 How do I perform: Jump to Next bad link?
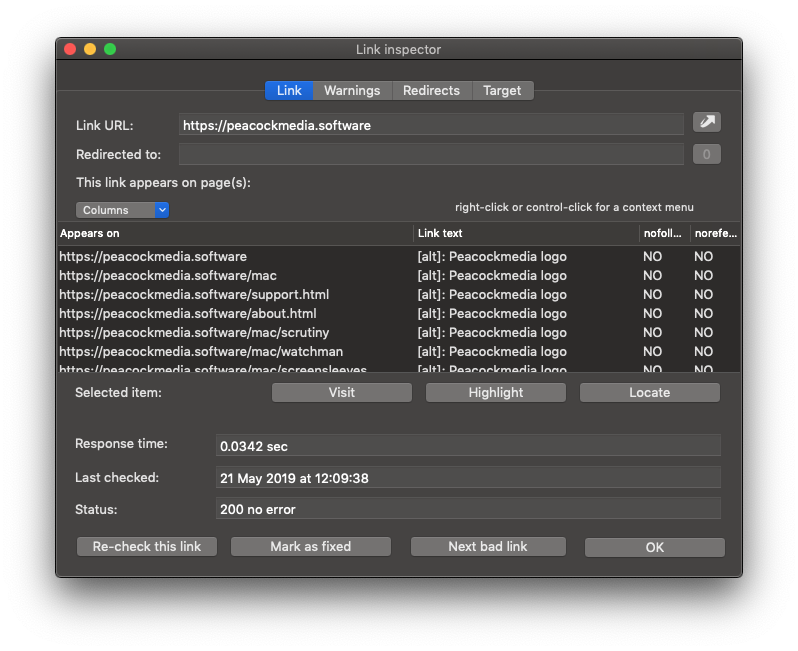click(488, 547)
